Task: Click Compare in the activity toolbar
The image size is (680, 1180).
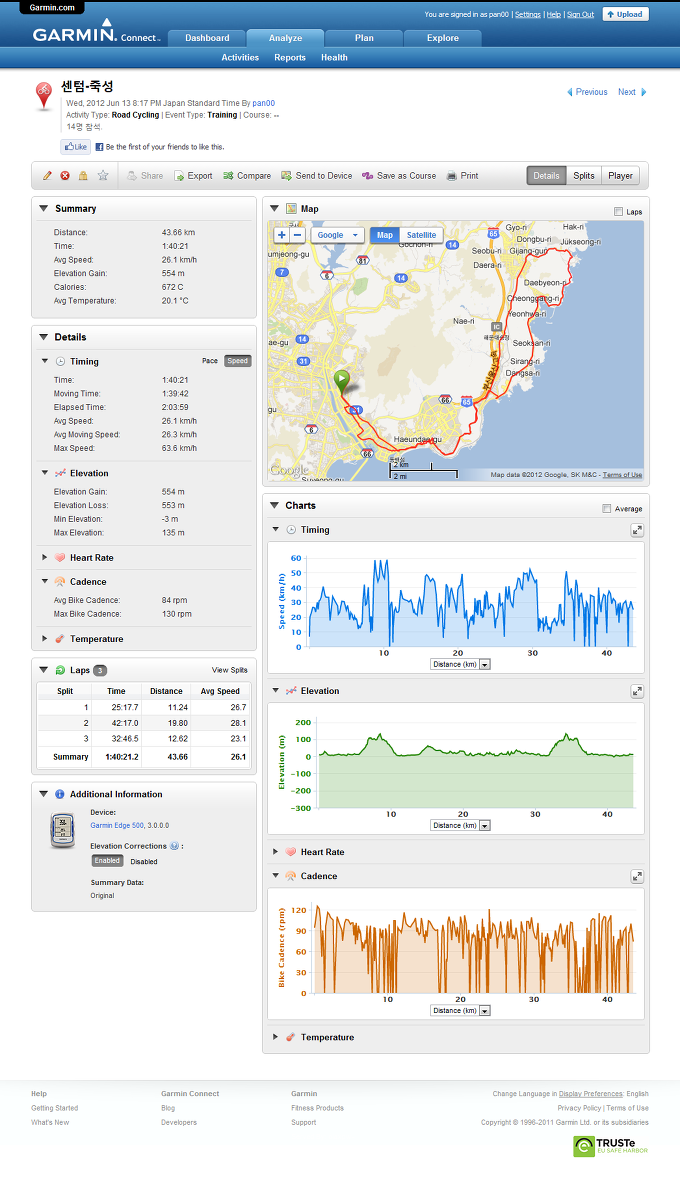Action: pos(247,175)
